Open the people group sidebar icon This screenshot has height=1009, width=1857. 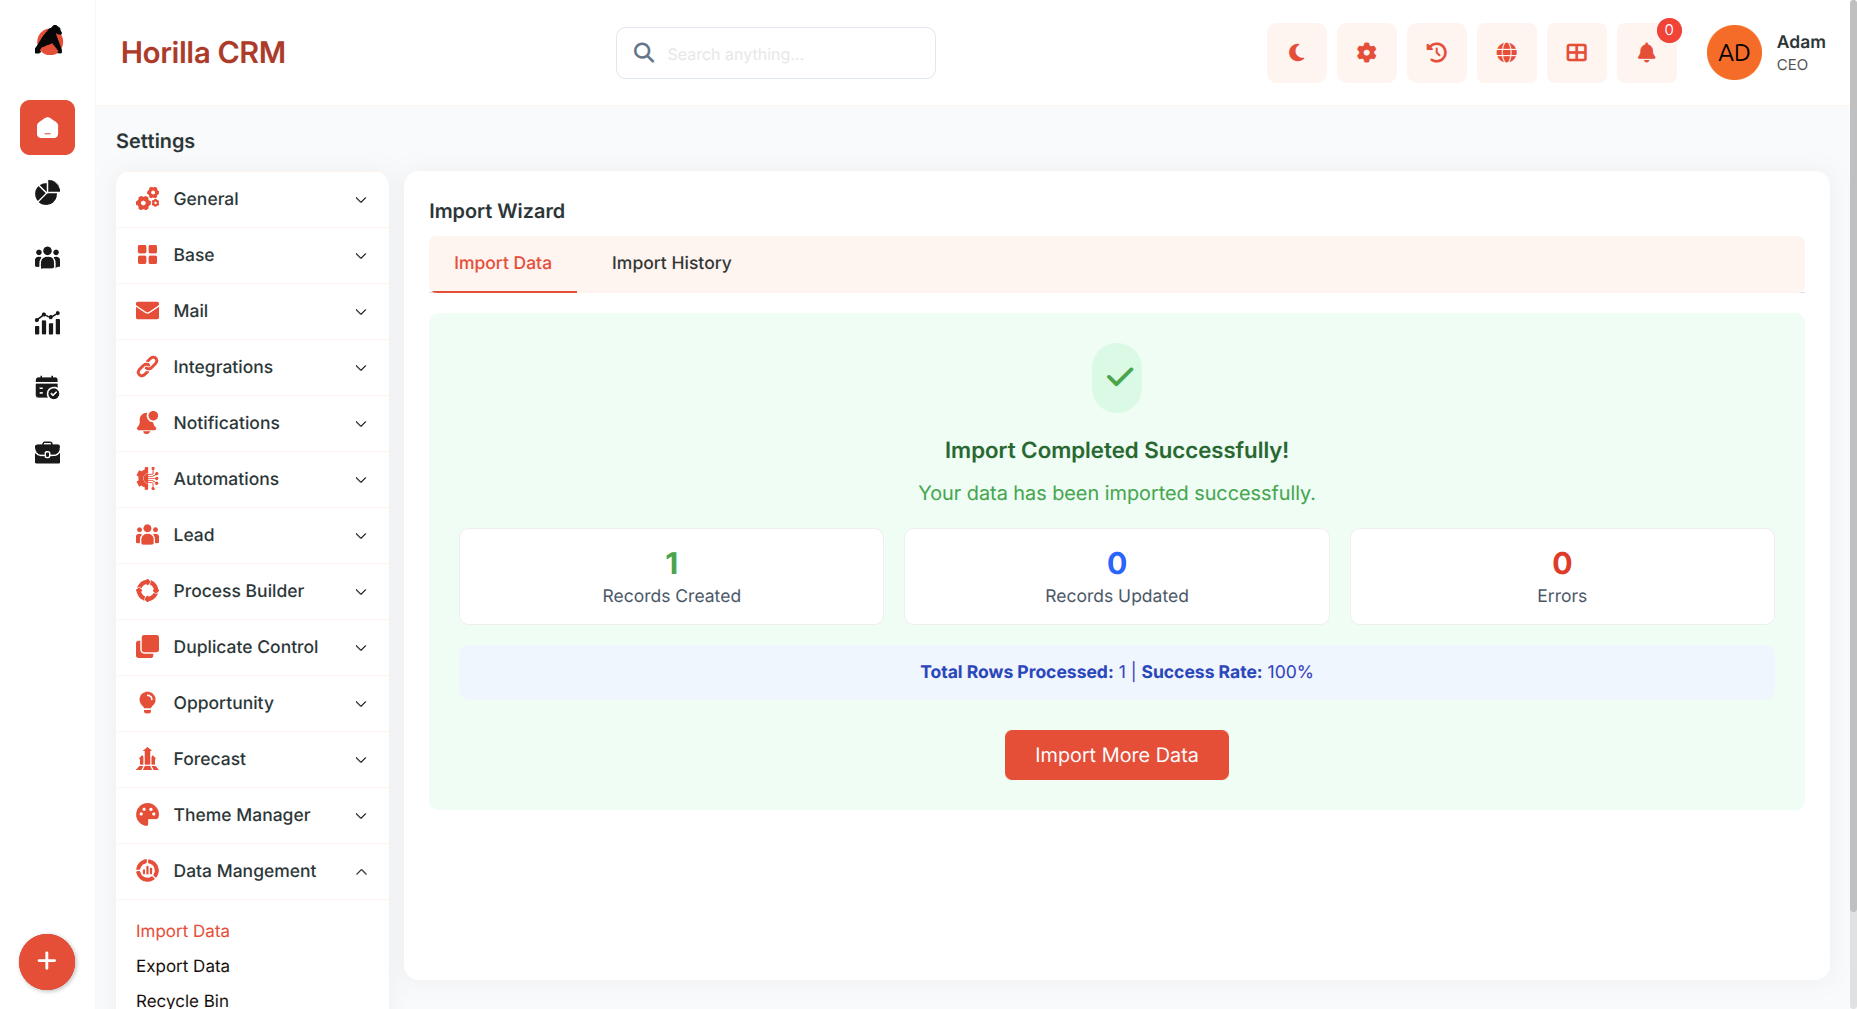47,258
